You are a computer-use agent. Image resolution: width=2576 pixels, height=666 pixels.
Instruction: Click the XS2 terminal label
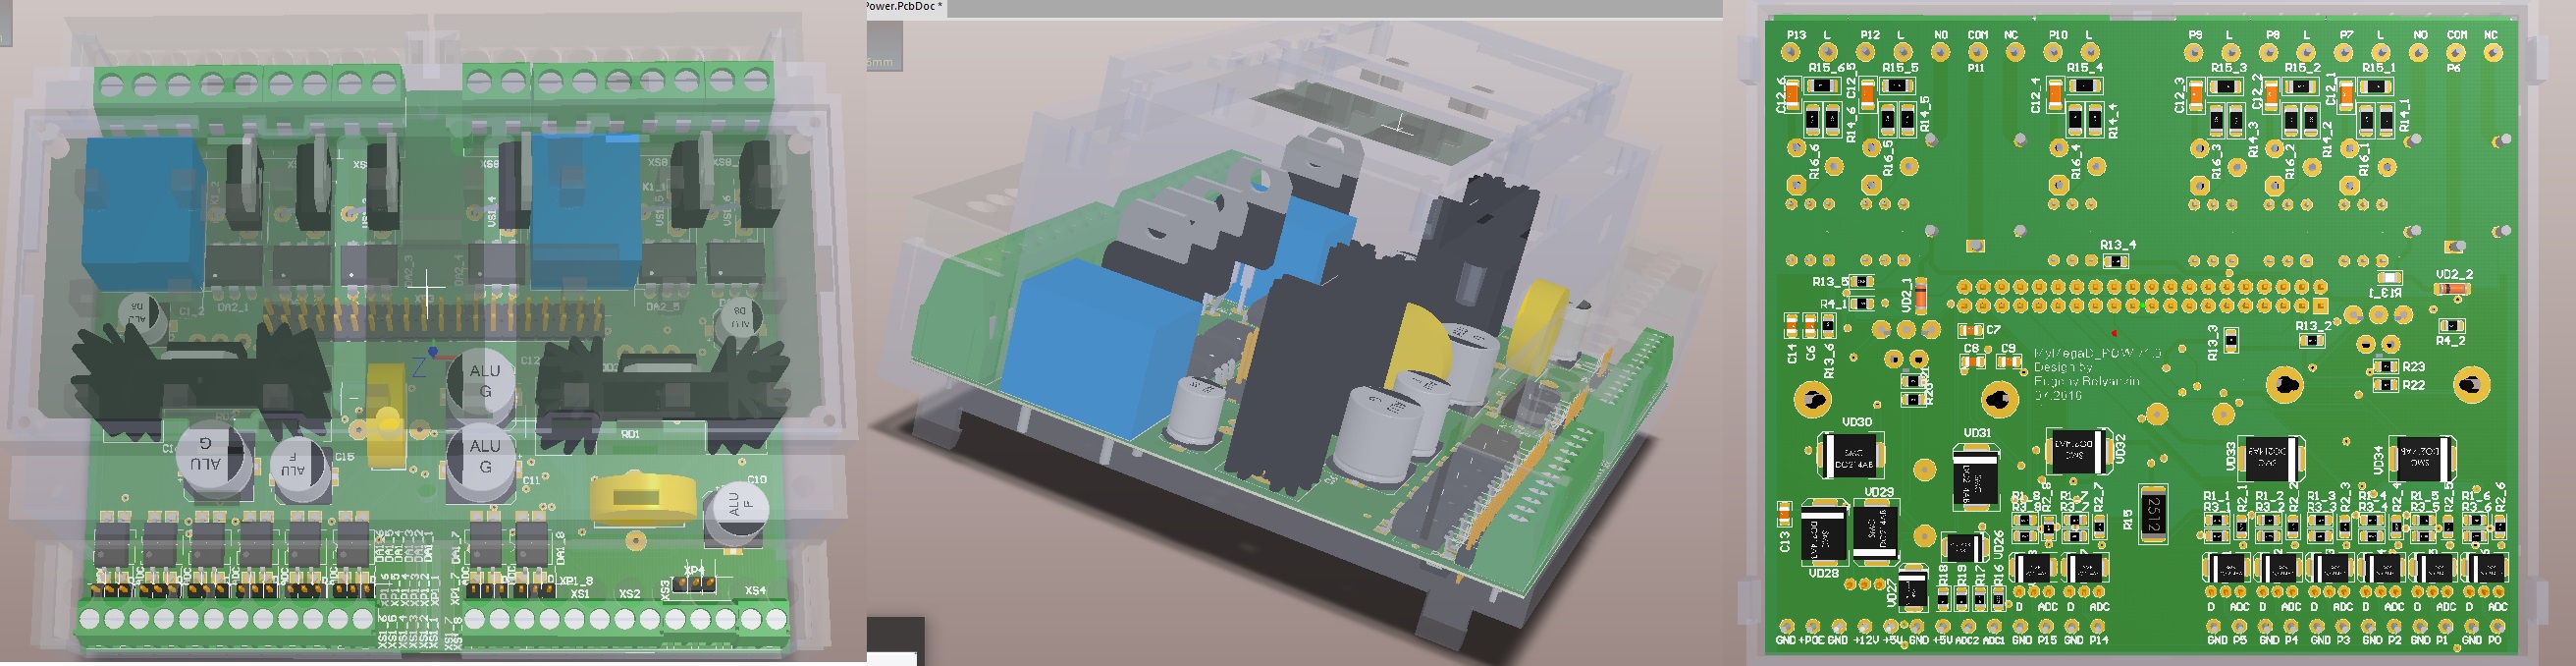click(630, 594)
